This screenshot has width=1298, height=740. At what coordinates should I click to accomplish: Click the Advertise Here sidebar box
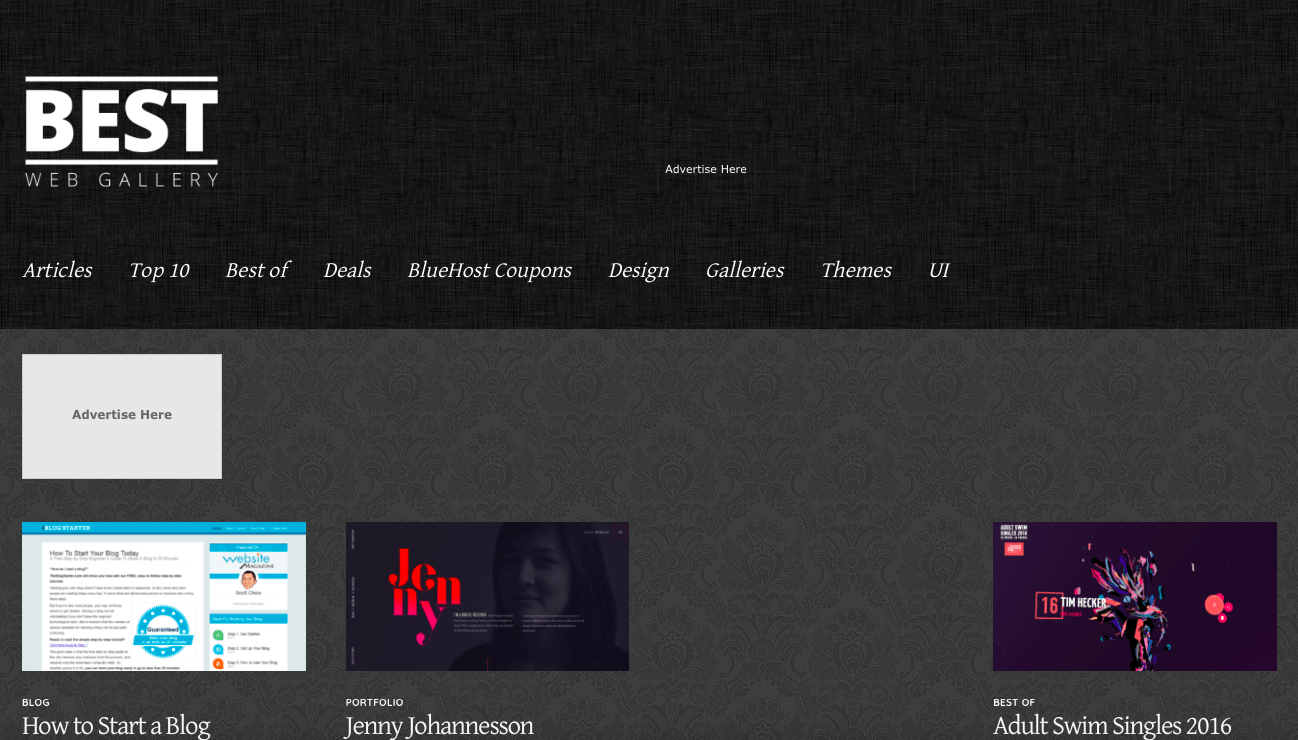pos(121,415)
